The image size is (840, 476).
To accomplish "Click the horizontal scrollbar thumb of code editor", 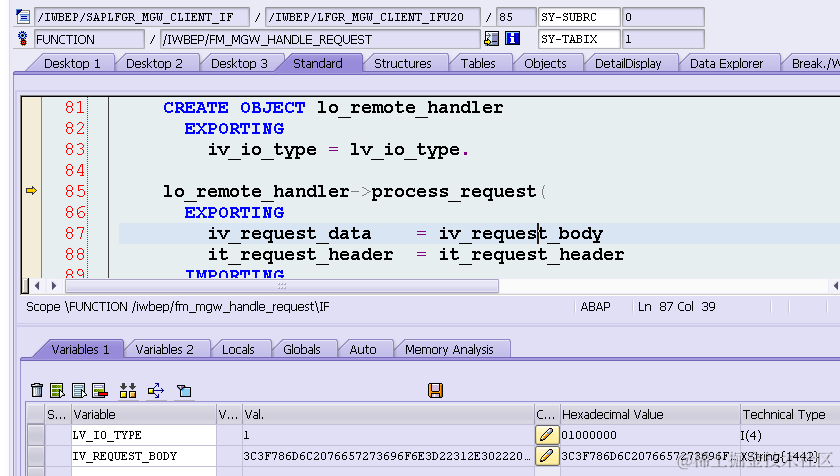I will click(x=282, y=286).
